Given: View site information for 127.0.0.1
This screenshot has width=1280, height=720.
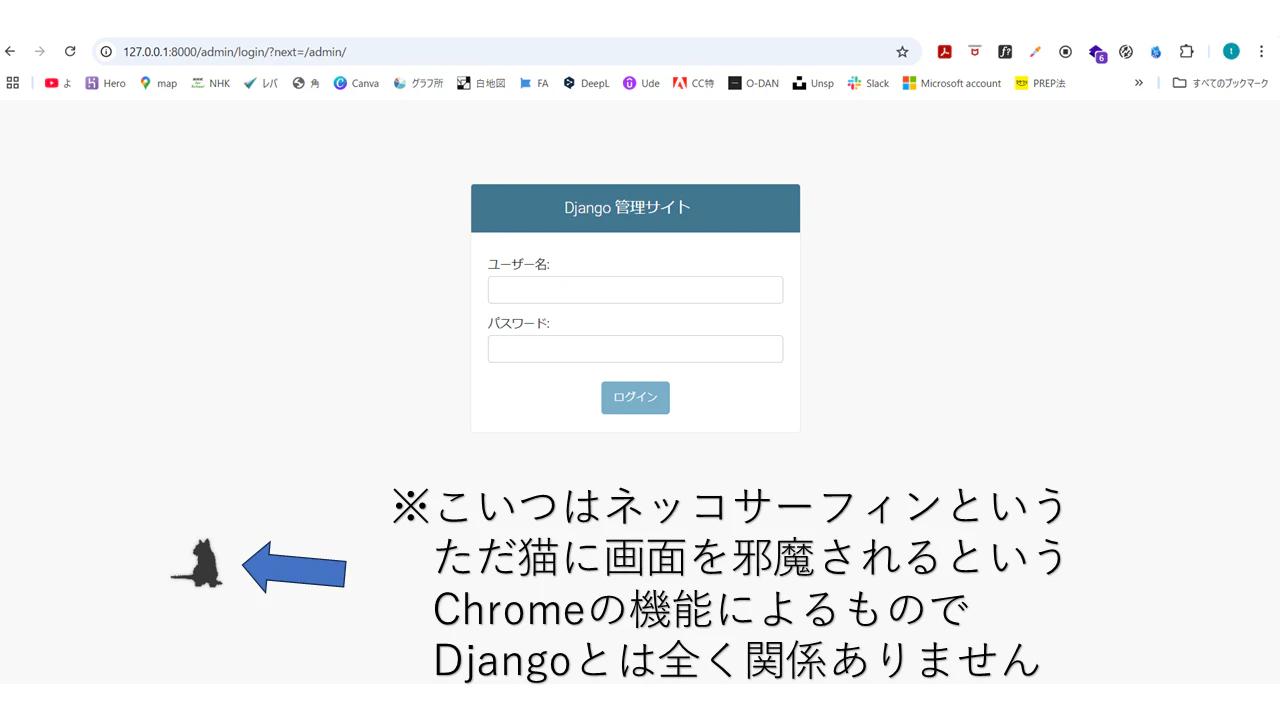Looking at the screenshot, I should [x=106, y=52].
